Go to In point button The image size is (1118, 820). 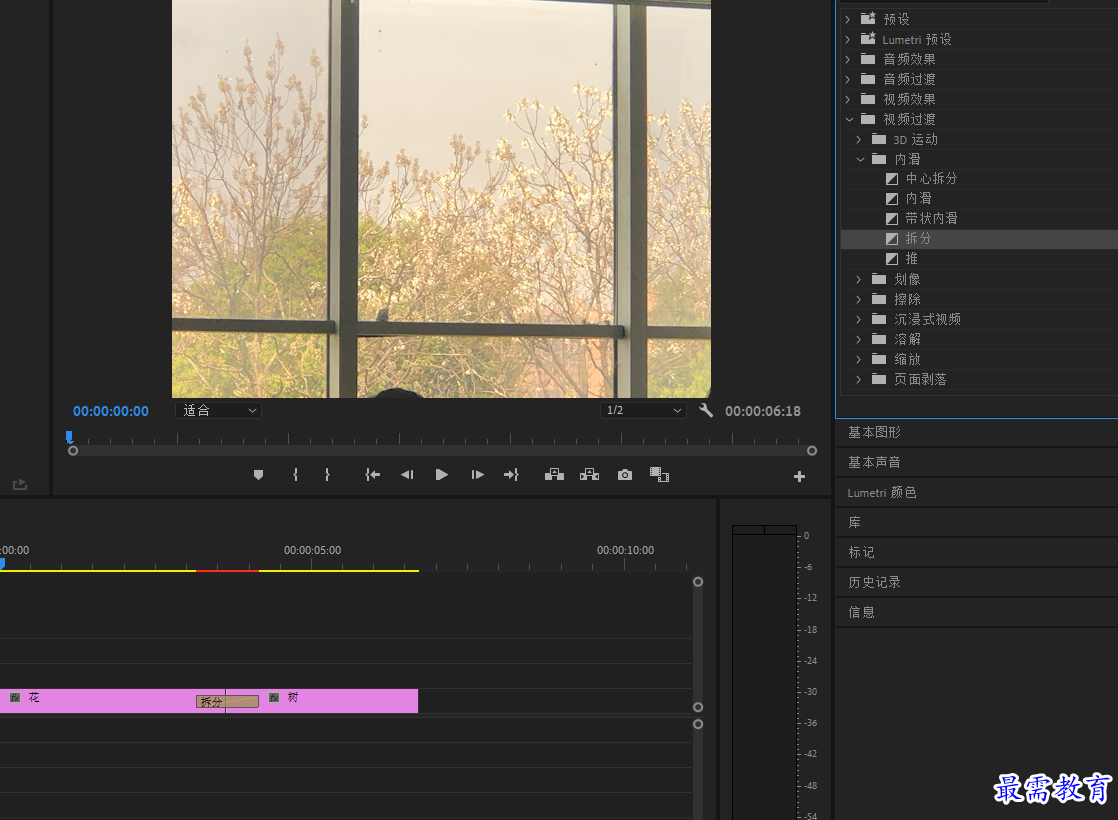click(372, 475)
